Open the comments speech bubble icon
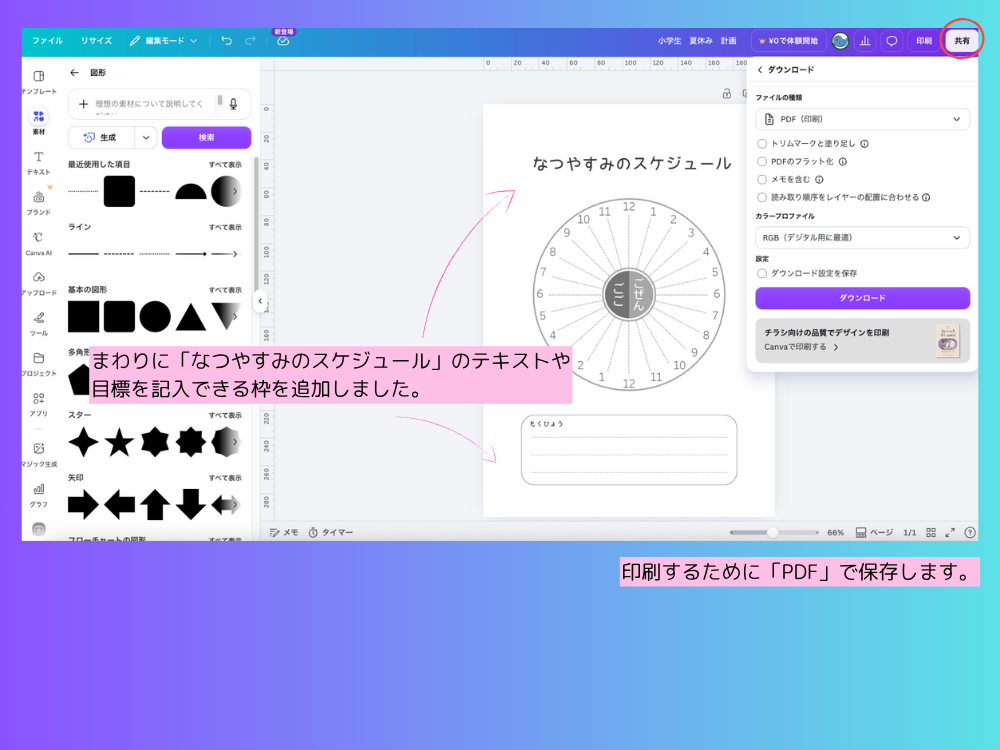The image size is (1000, 750). [x=892, y=41]
